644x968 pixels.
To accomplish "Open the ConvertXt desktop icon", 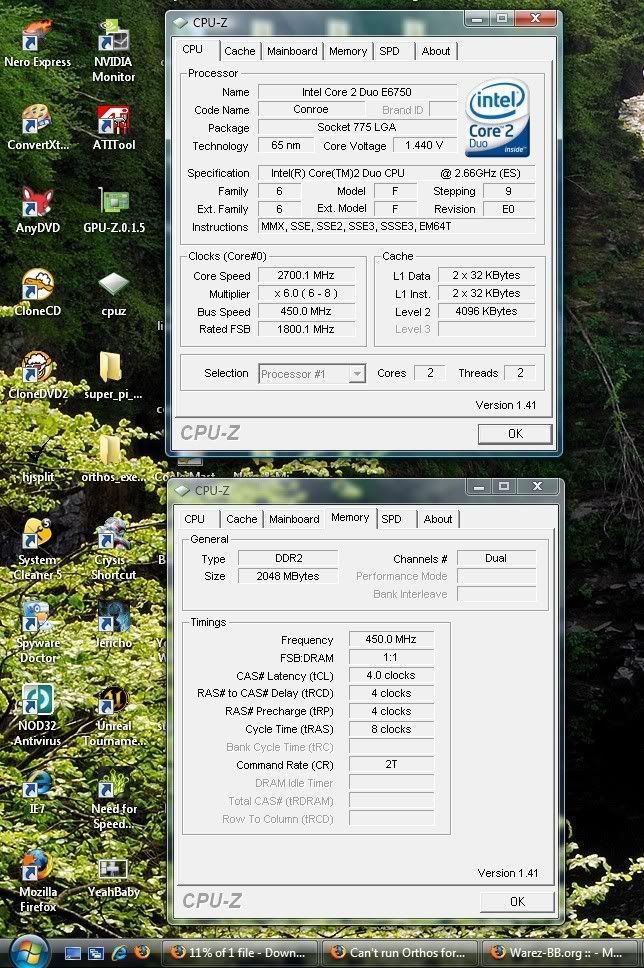I will [x=38, y=127].
